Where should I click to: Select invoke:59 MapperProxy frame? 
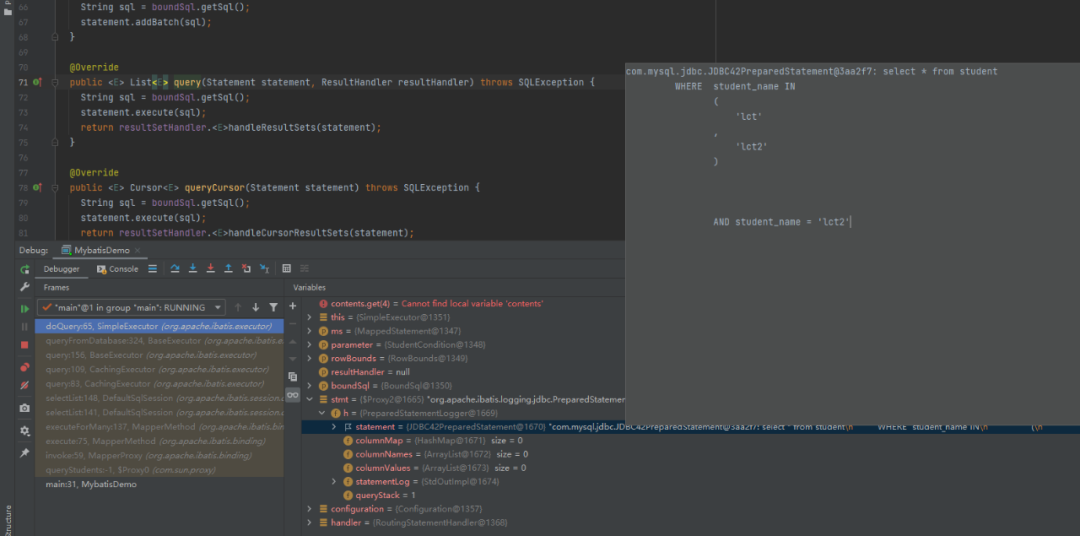(159, 455)
